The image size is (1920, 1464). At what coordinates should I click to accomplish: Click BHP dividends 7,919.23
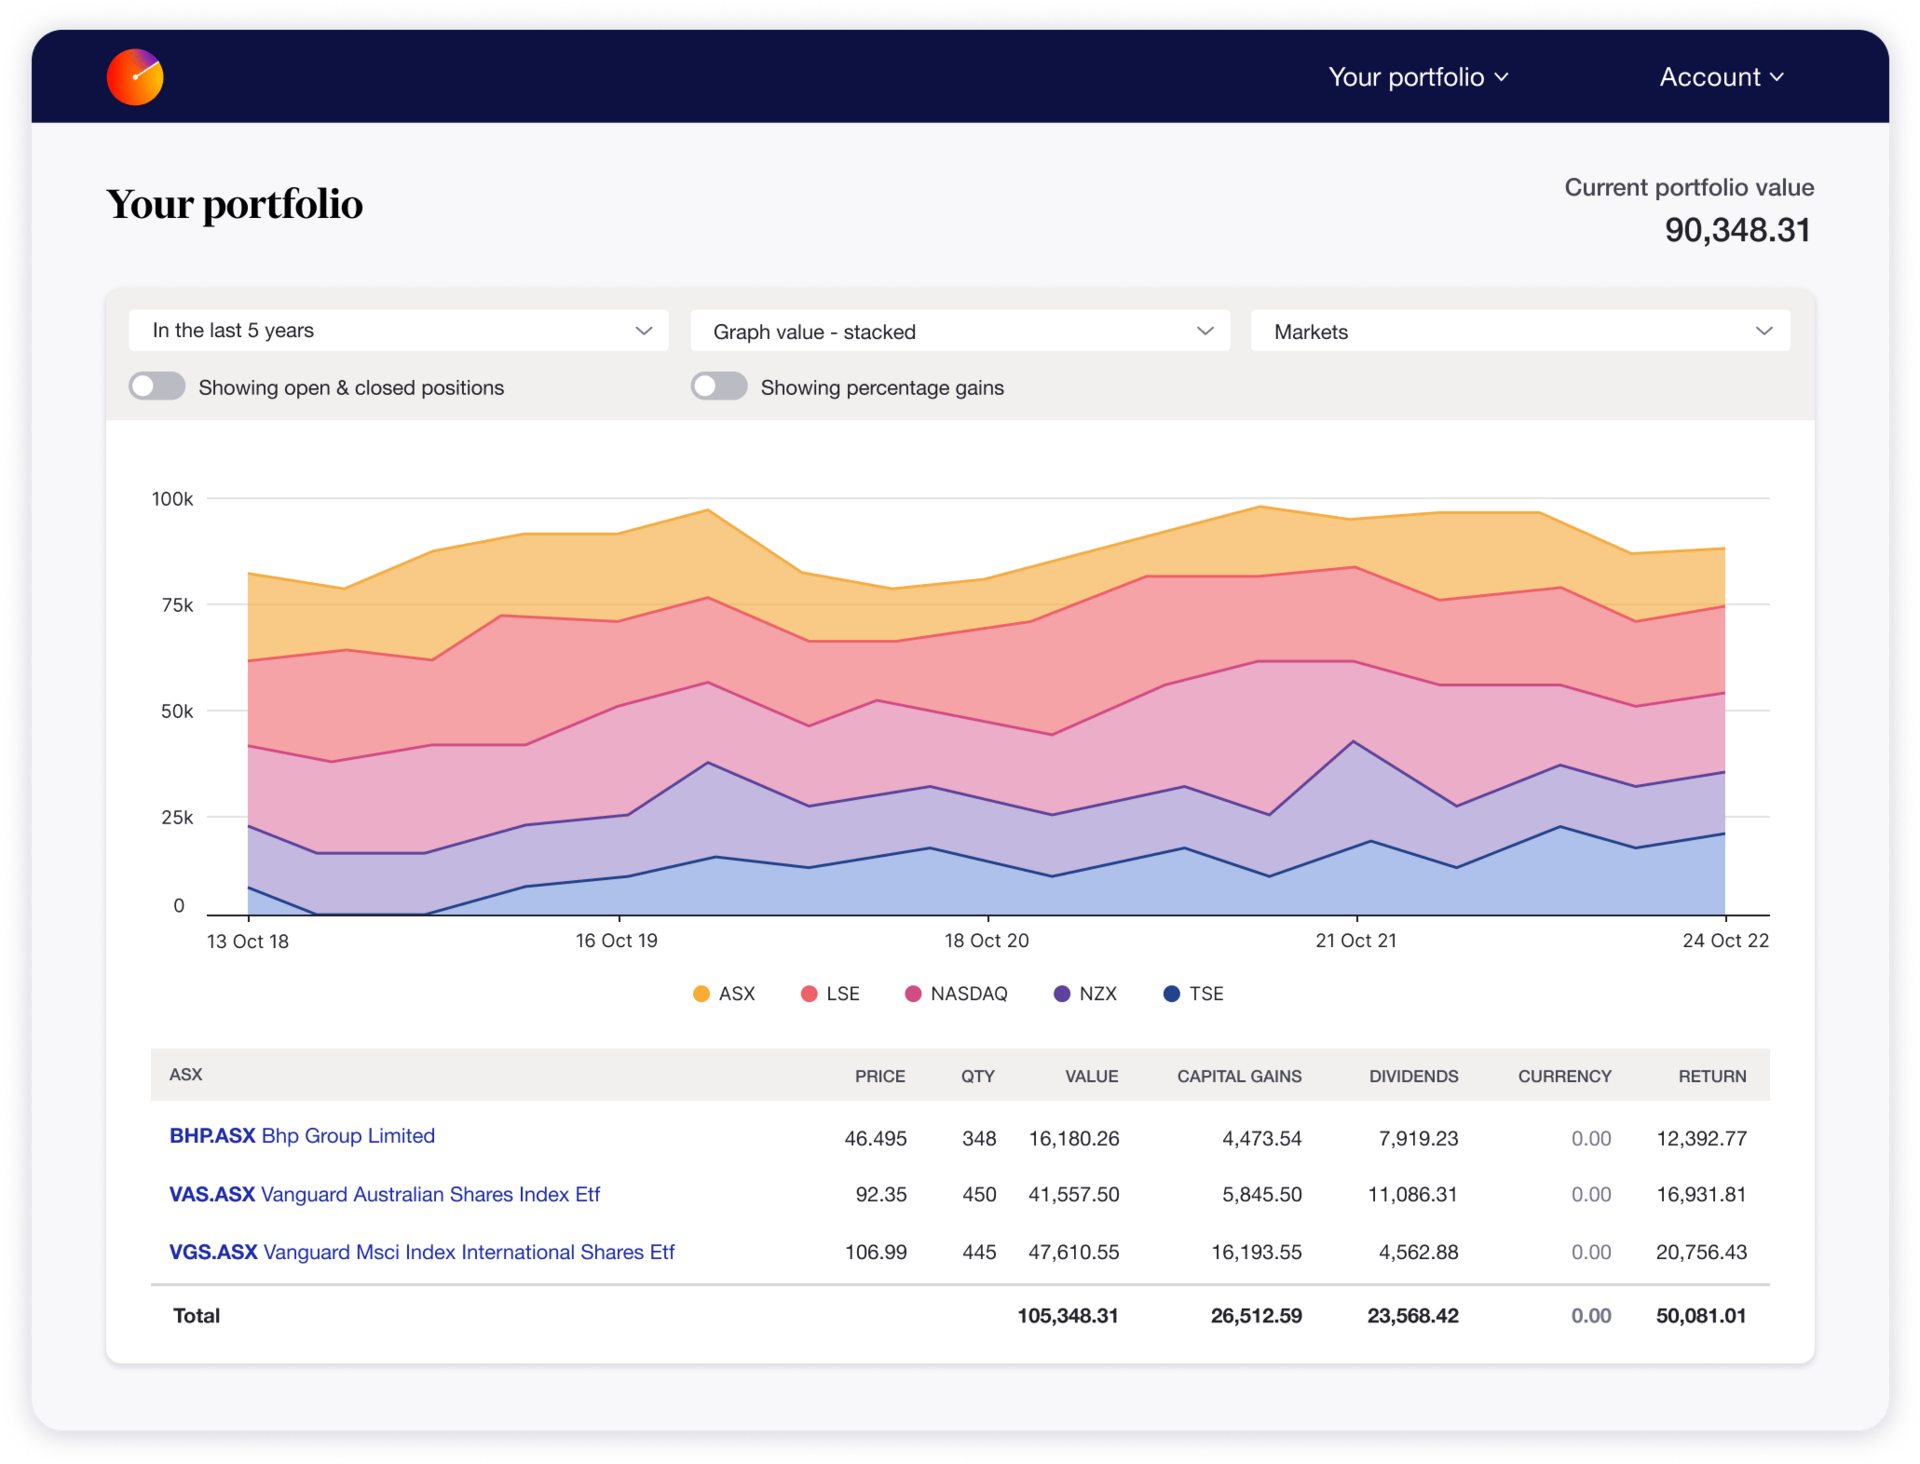pos(1418,1138)
